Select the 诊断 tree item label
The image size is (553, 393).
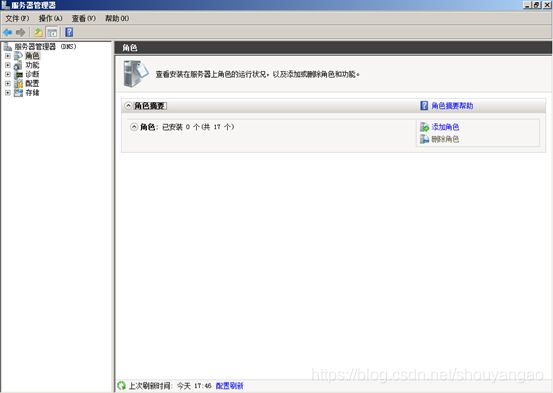(x=32, y=74)
